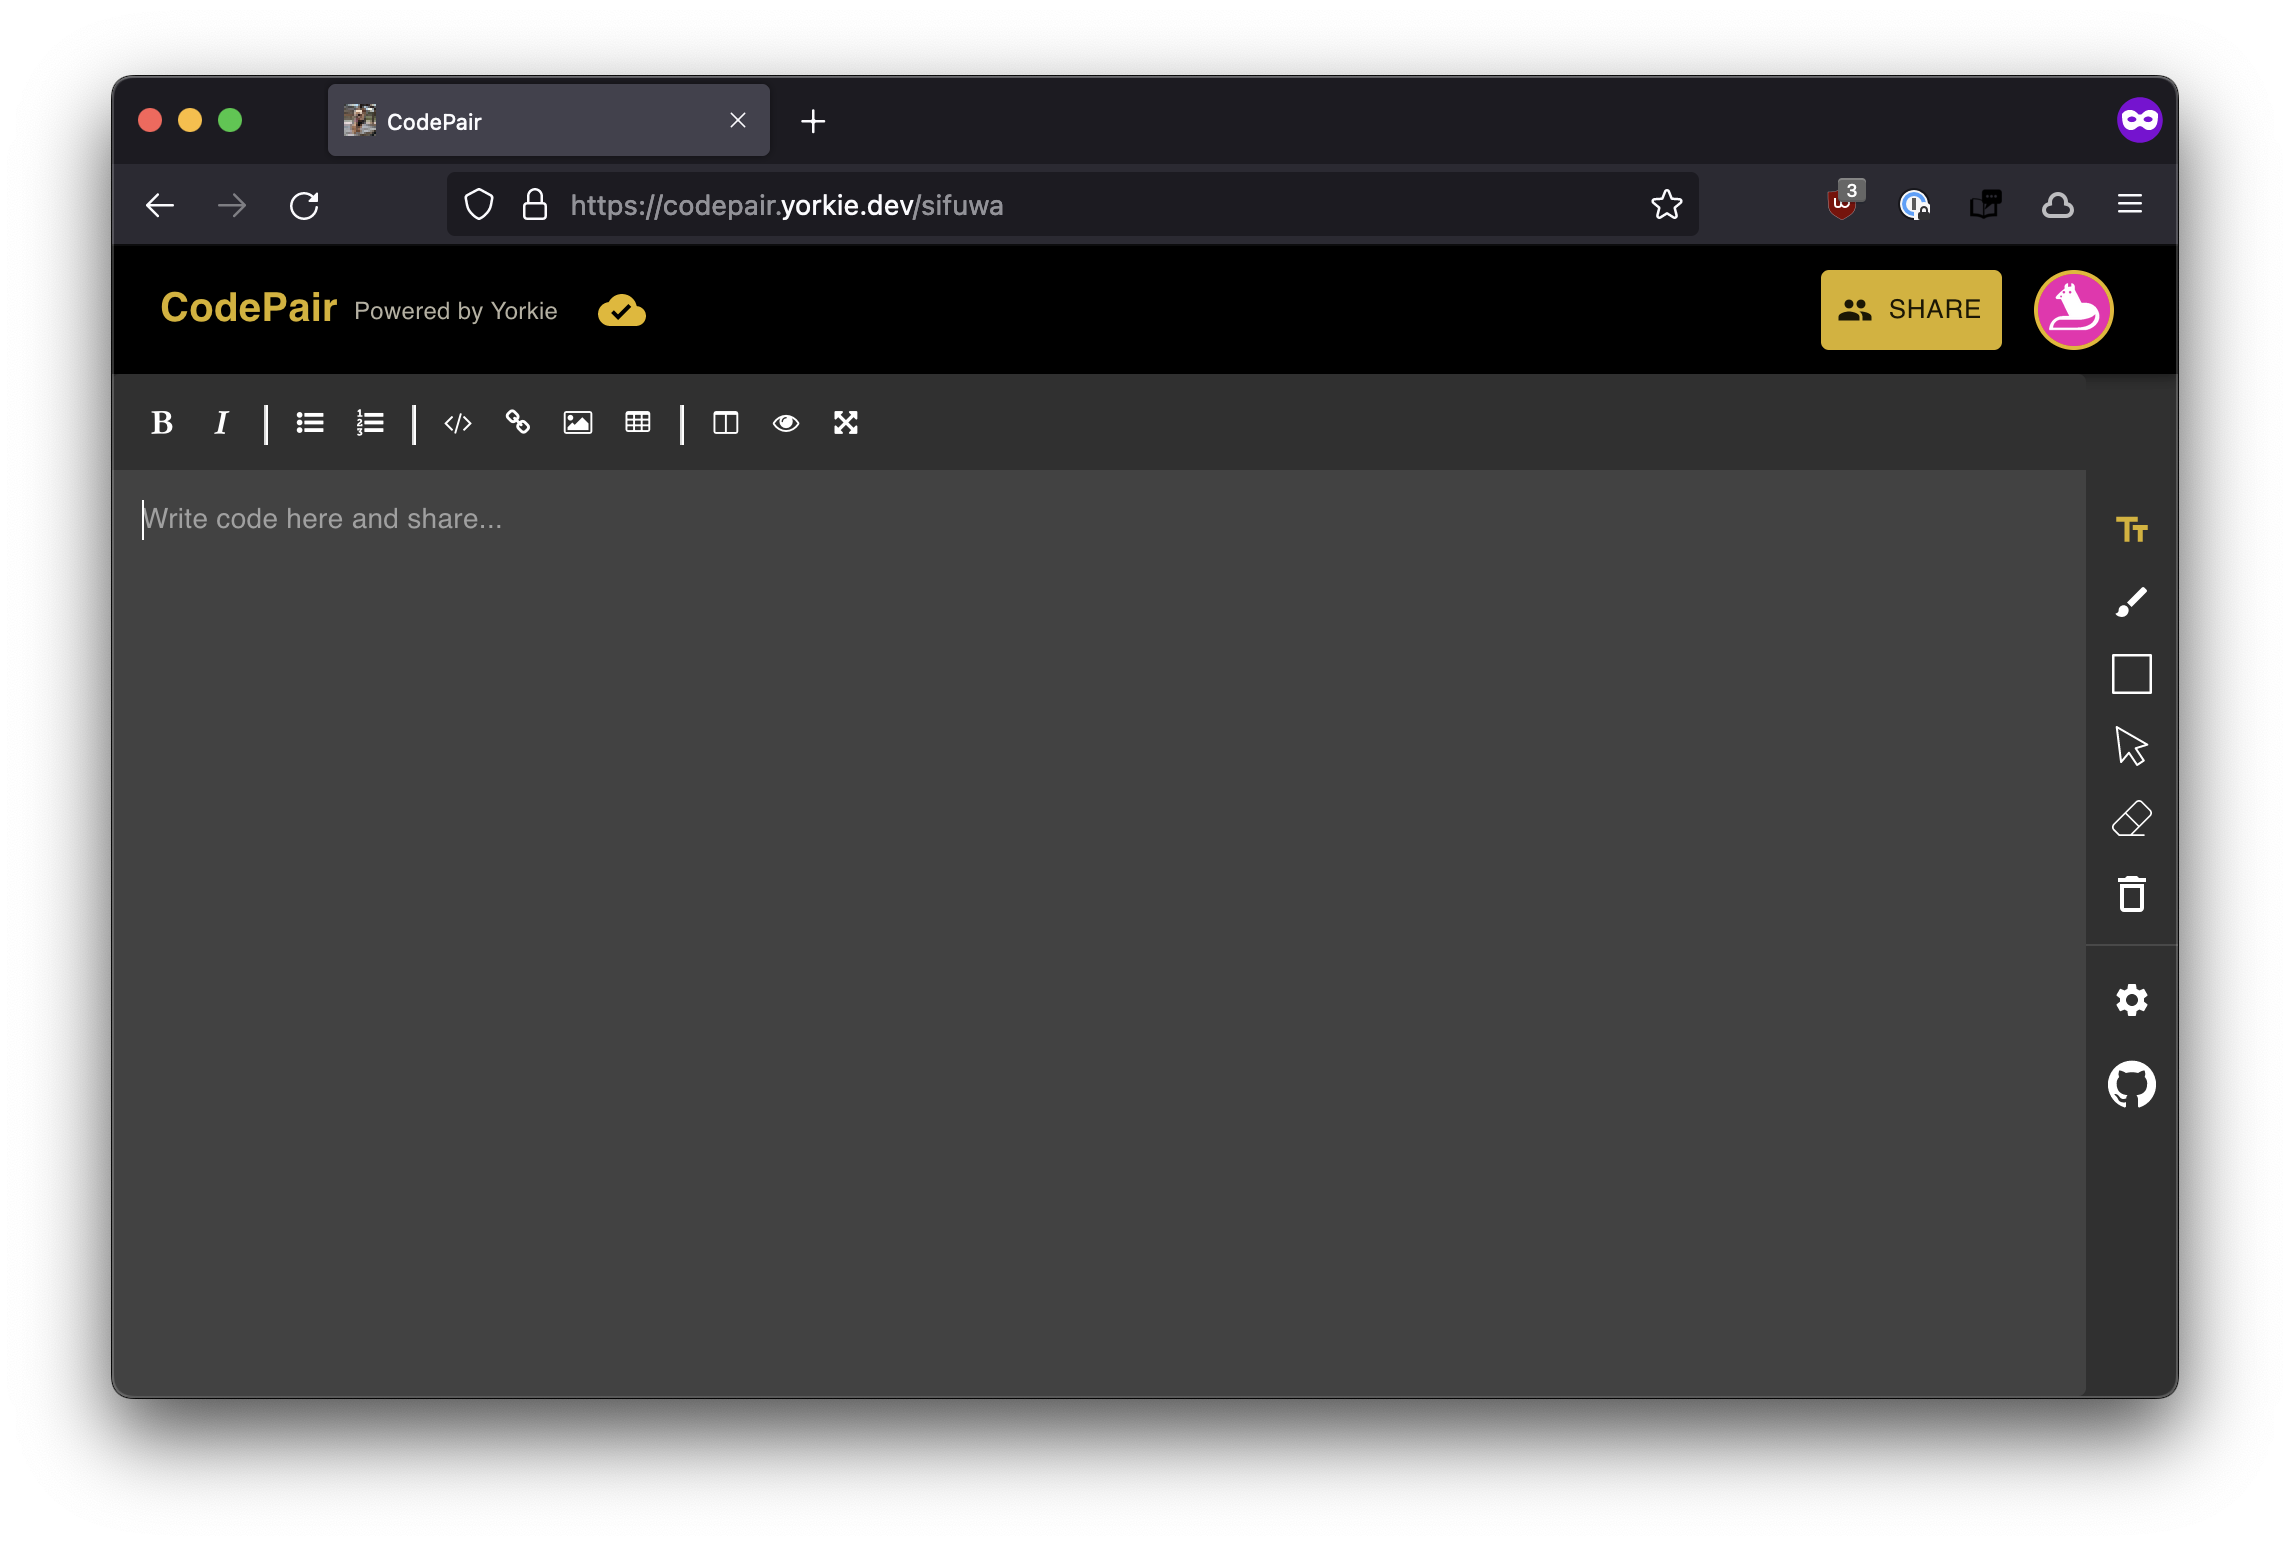Insert an image via the picture icon
This screenshot has height=1546, width=2290.
tap(578, 423)
